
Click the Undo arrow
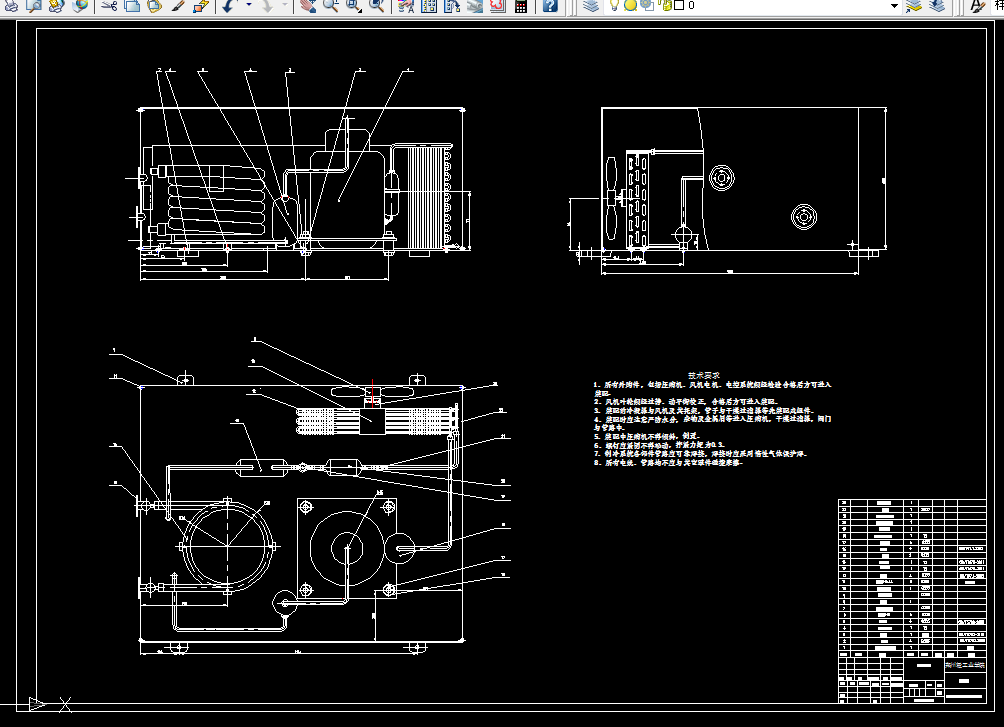229,5
